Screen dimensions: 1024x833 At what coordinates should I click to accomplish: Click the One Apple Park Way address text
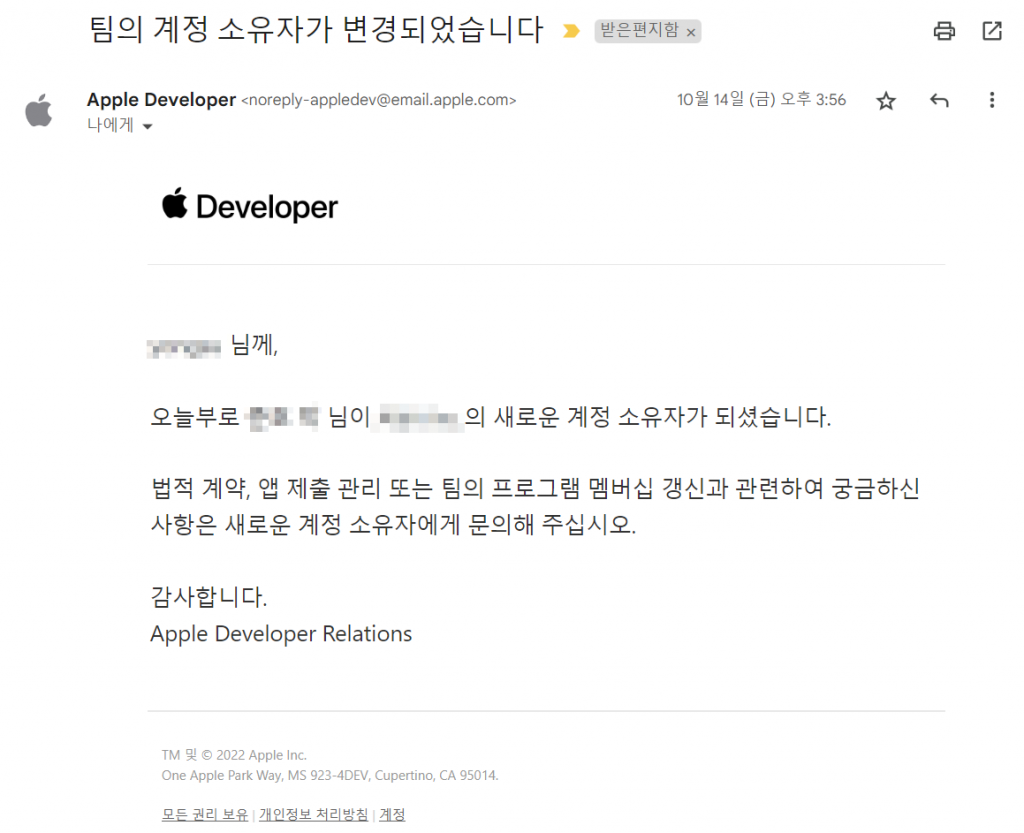(x=330, y=776)
